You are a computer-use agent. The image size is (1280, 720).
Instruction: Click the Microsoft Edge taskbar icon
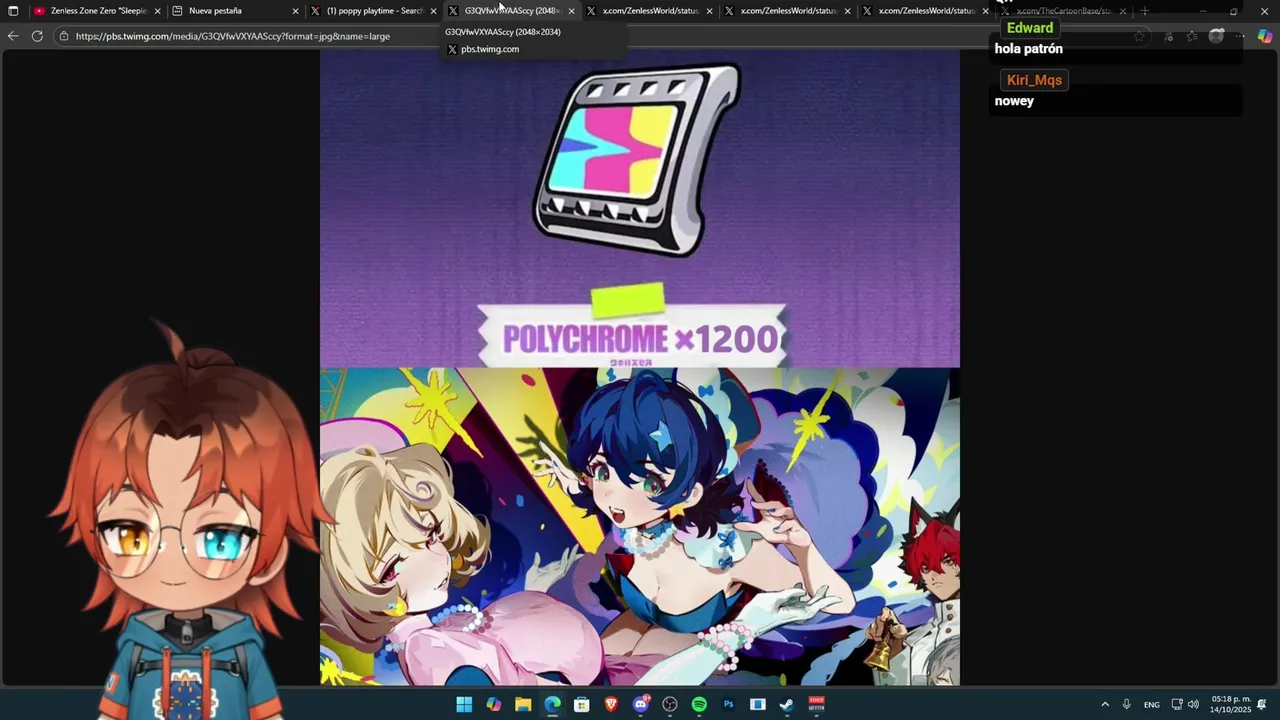coord(552,705)
